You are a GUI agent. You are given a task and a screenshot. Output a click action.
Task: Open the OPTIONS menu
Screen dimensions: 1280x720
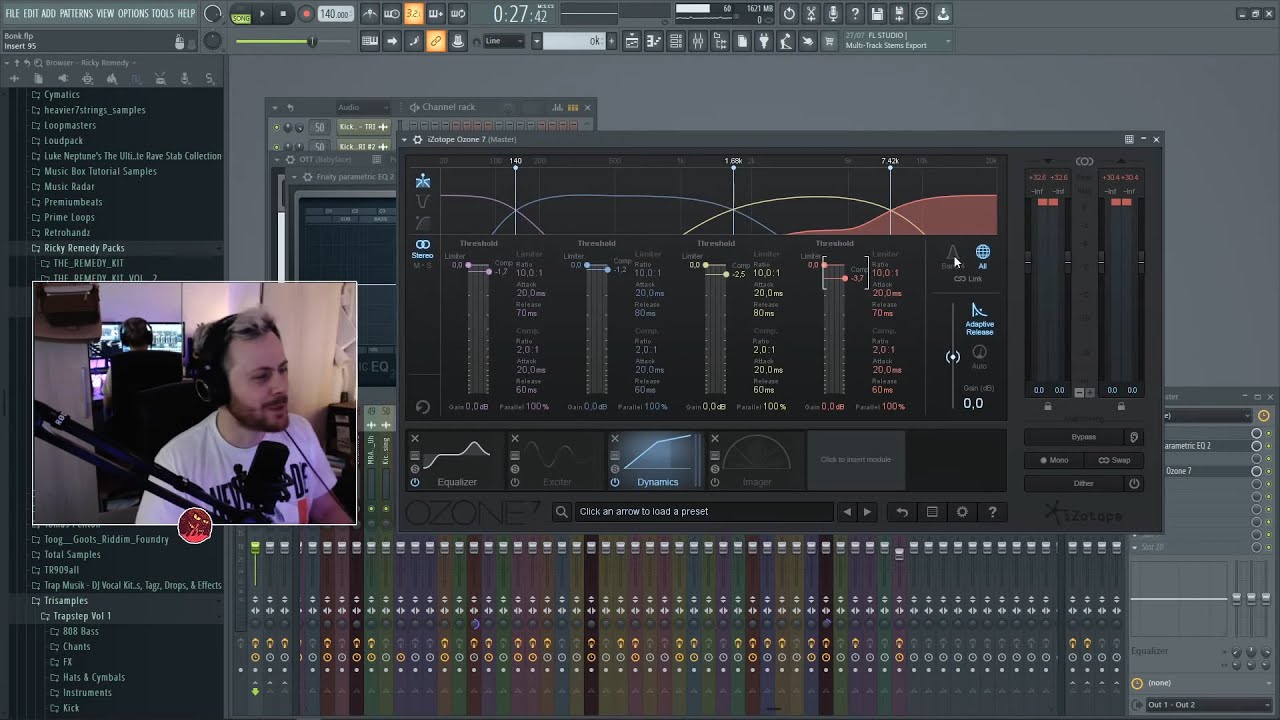(133, 14)
